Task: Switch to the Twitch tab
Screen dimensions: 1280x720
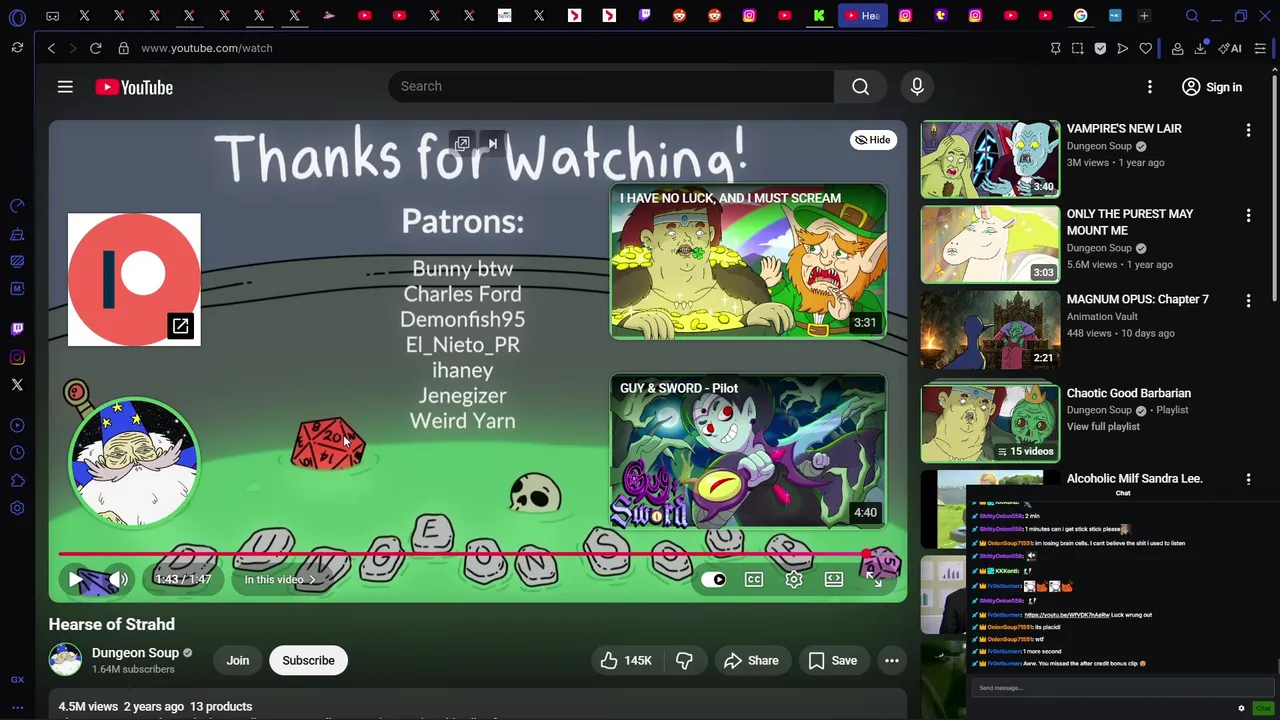Action: (x=644, y=16)
